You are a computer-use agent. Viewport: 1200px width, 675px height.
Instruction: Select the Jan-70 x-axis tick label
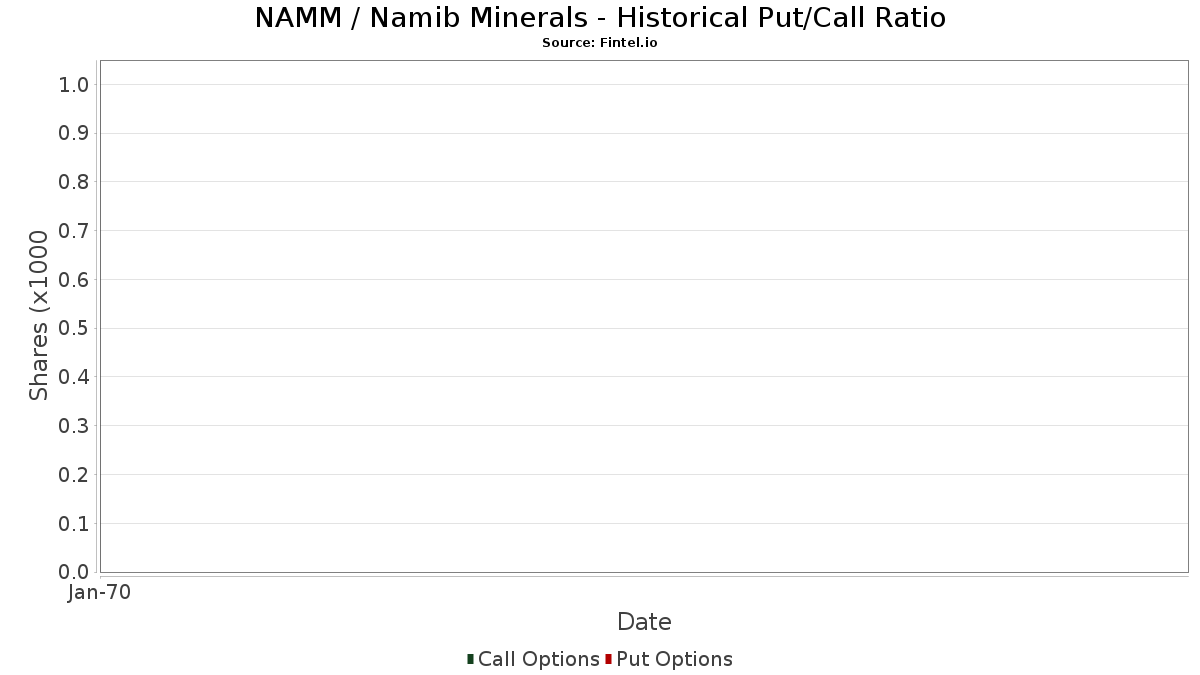(99, 593)
